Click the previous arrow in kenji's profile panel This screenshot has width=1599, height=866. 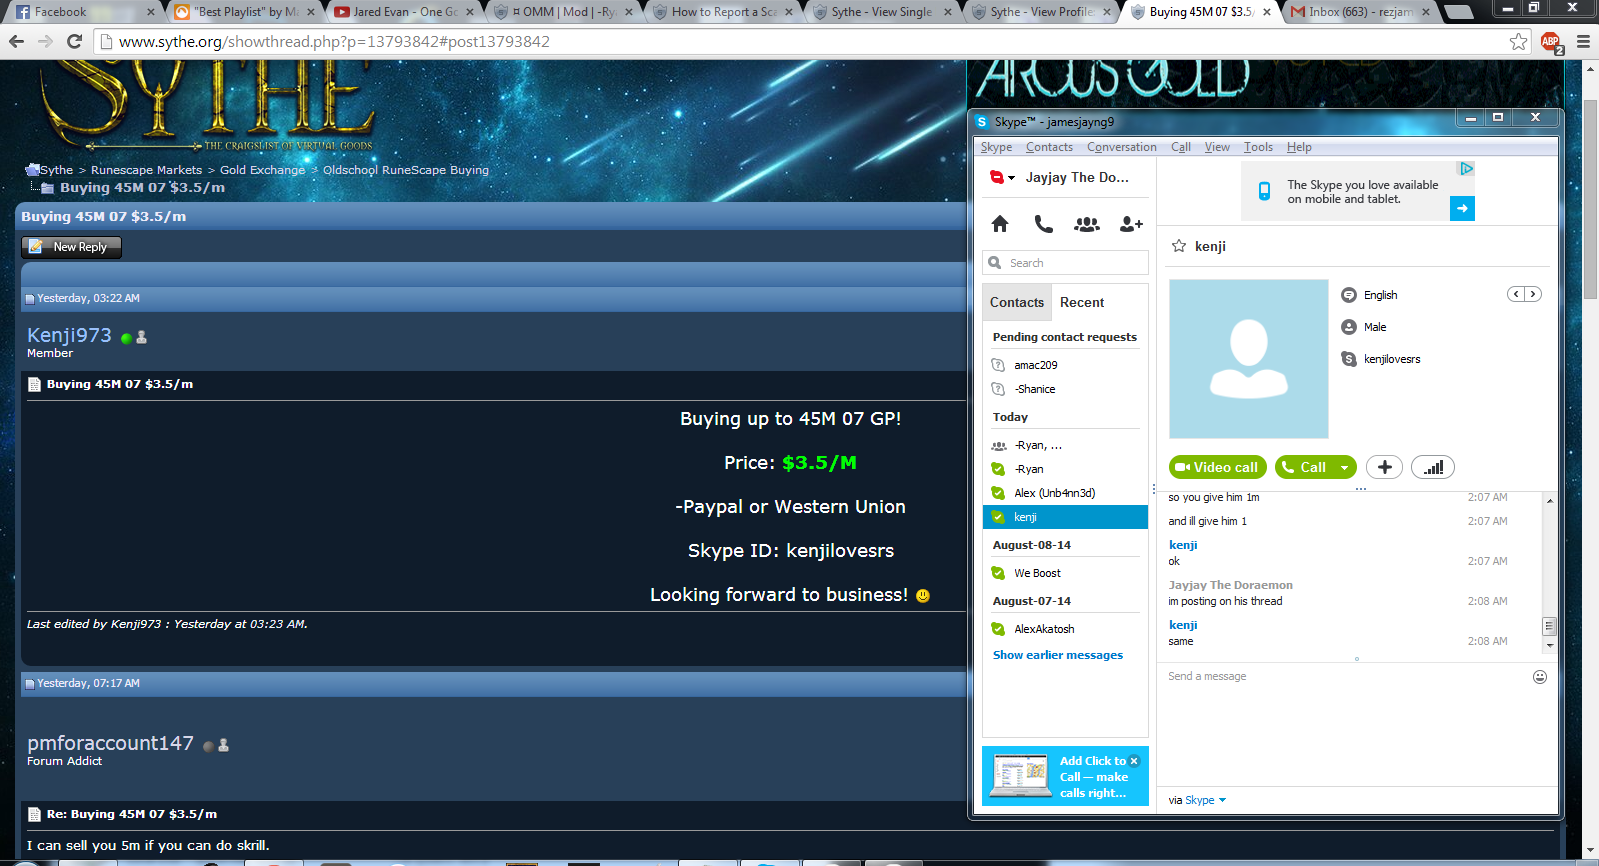(x=1516, y=294)
